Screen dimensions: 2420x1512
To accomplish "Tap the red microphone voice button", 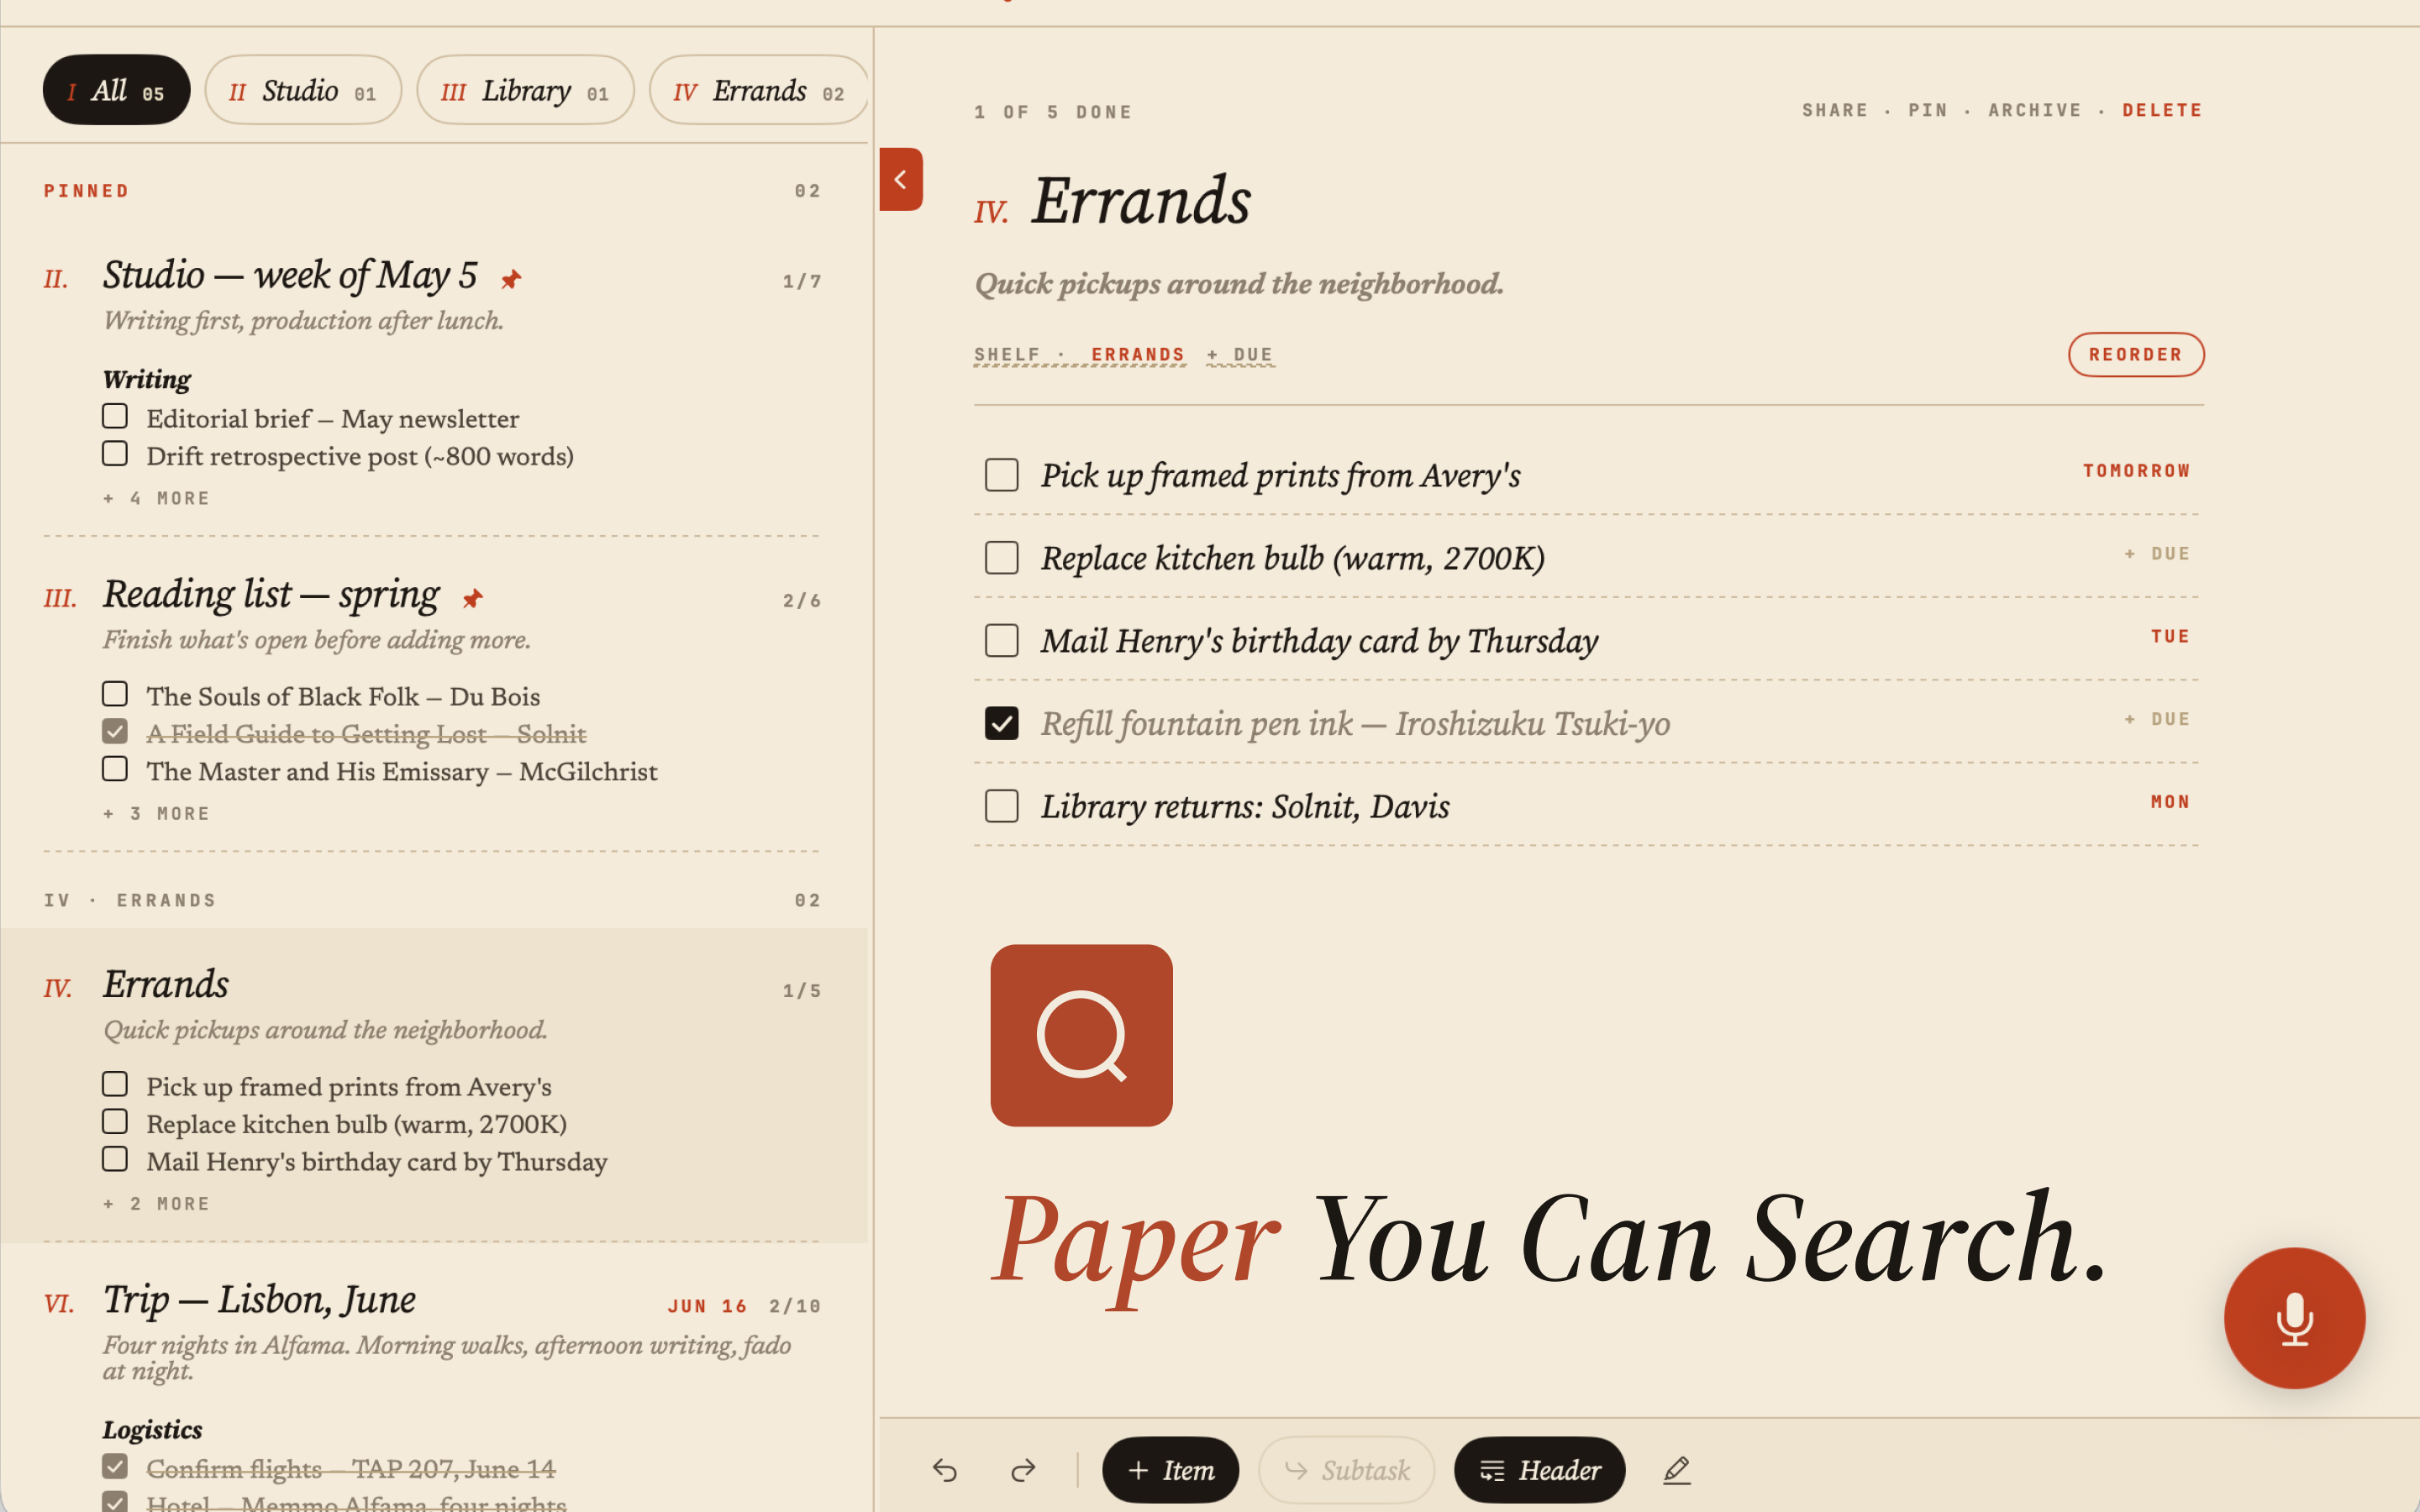I will pyautogui.click(x=2294, y=1318).
